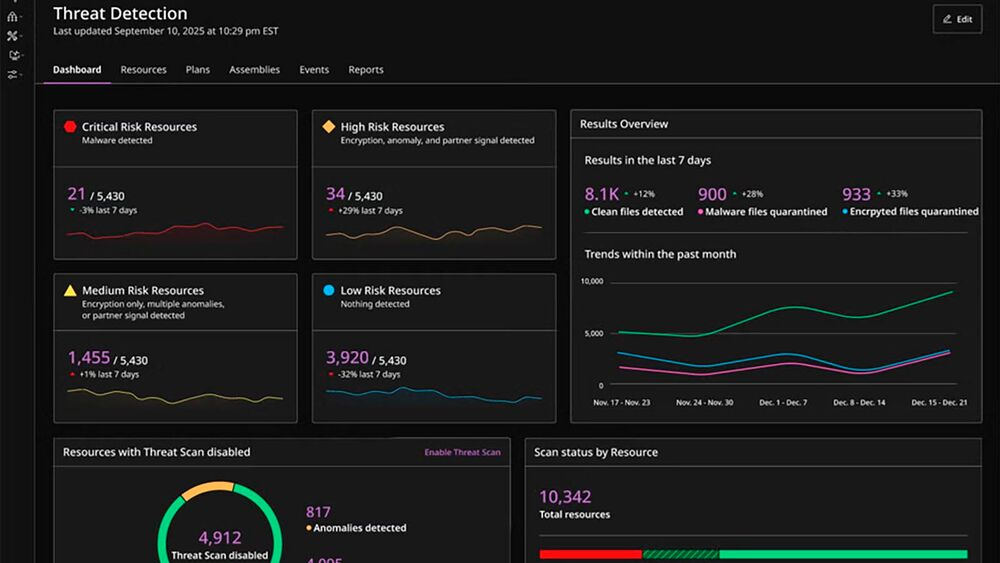Click the 34 high risk resources count
This screenshot has height=563, width=1000.
335,193
